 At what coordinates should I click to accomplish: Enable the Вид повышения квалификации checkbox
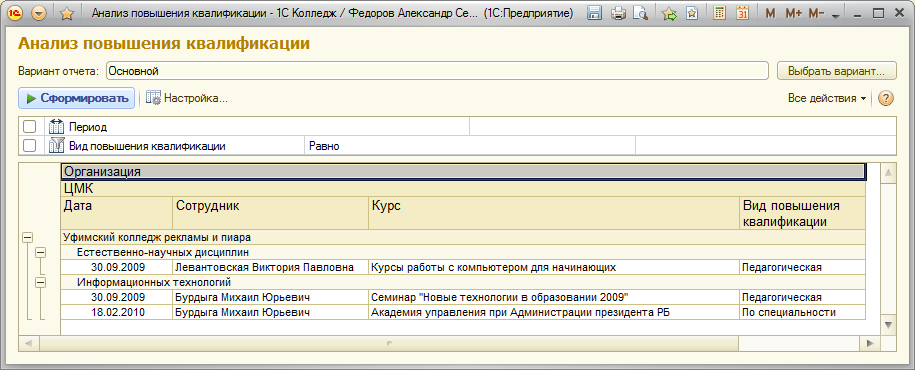pyautogui.click(x=29, y=145)
